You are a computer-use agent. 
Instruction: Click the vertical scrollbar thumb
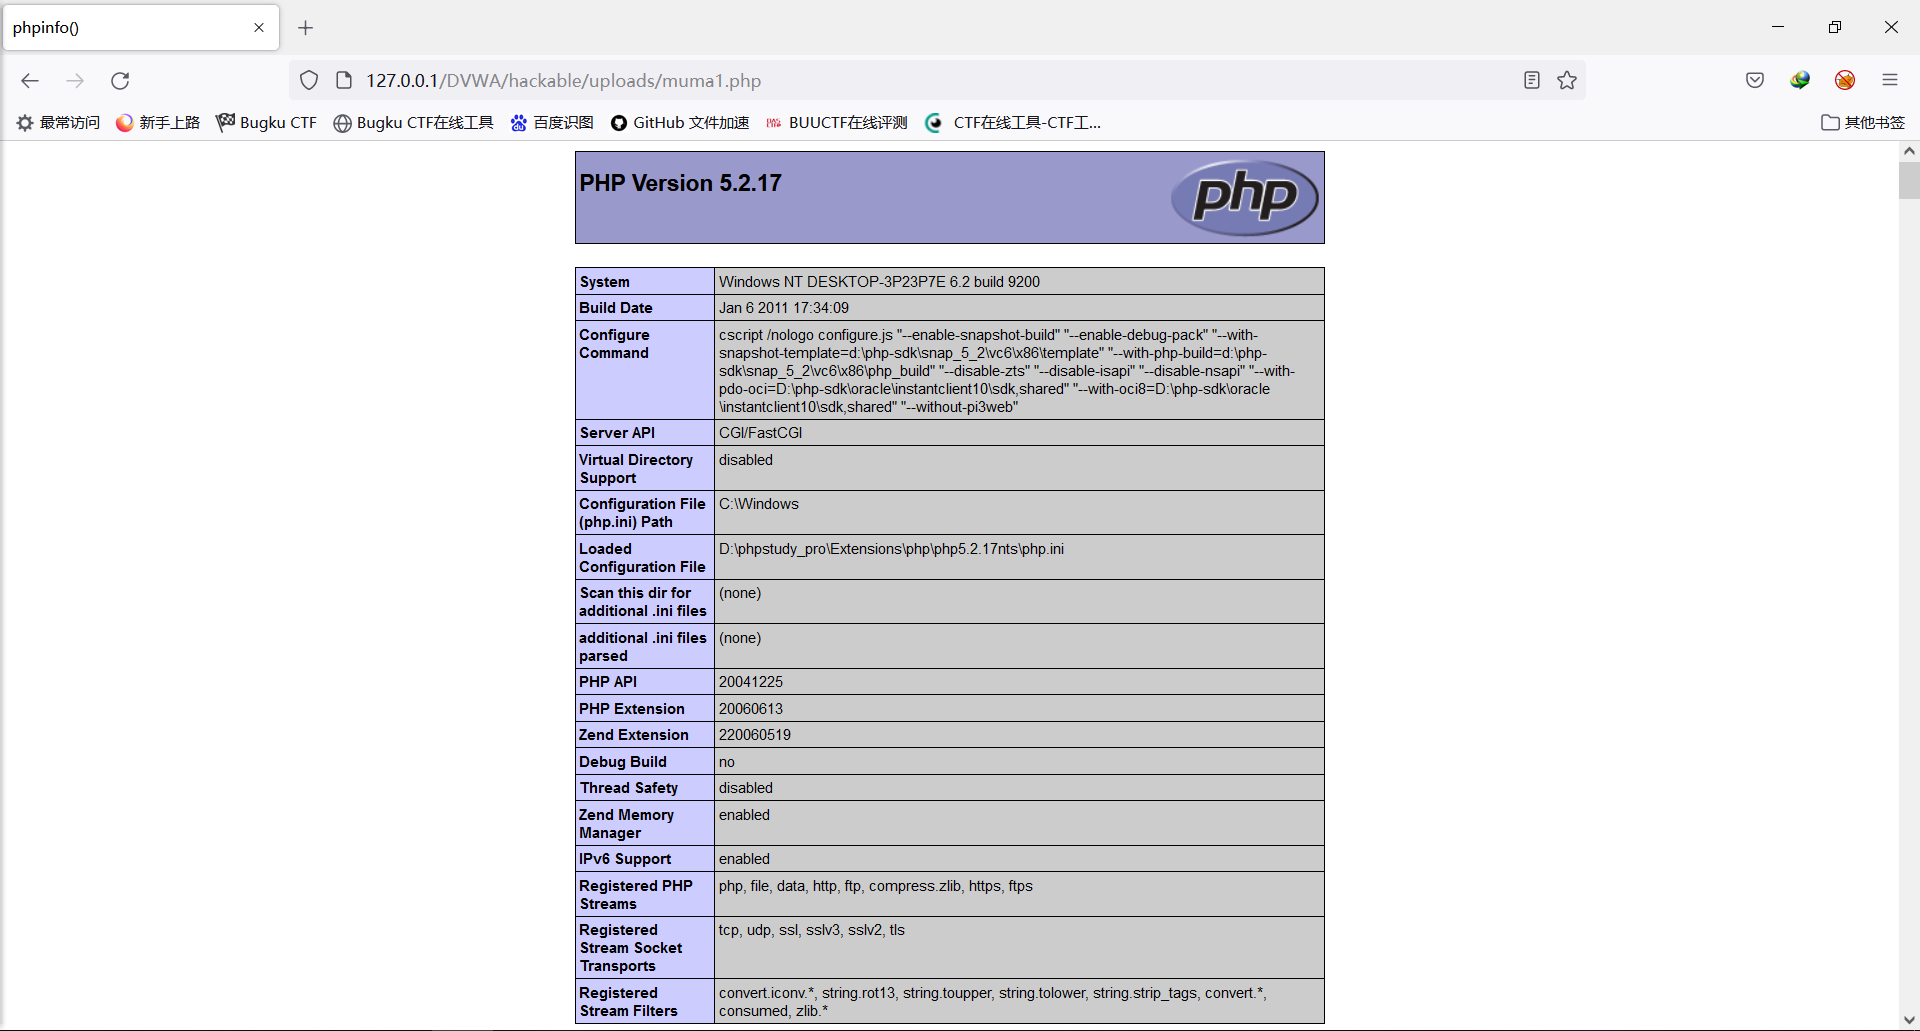point(1909,181)
